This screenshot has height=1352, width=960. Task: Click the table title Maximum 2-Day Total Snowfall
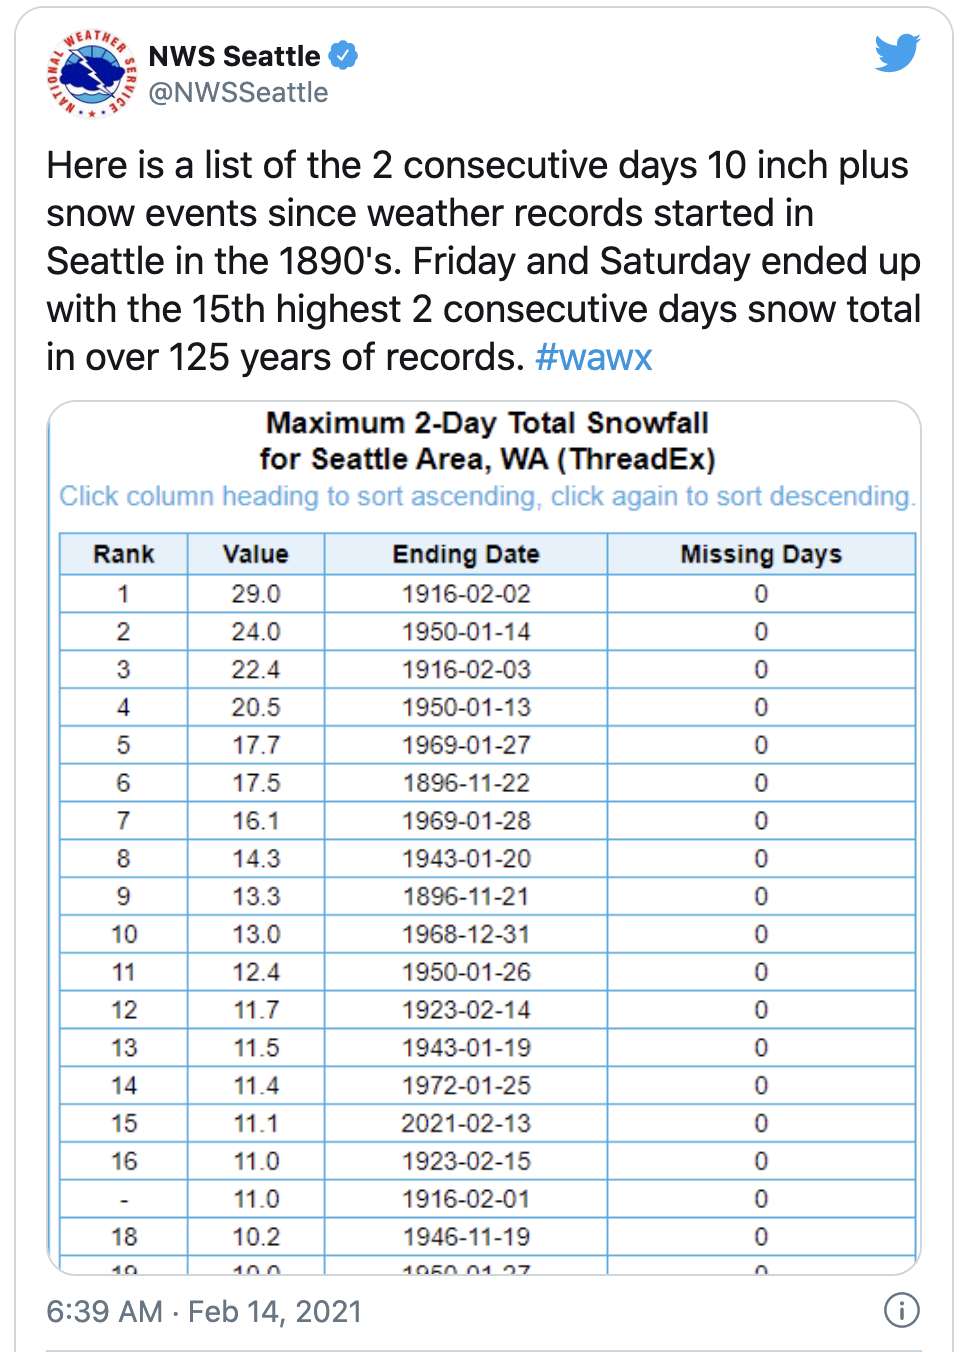487,423
